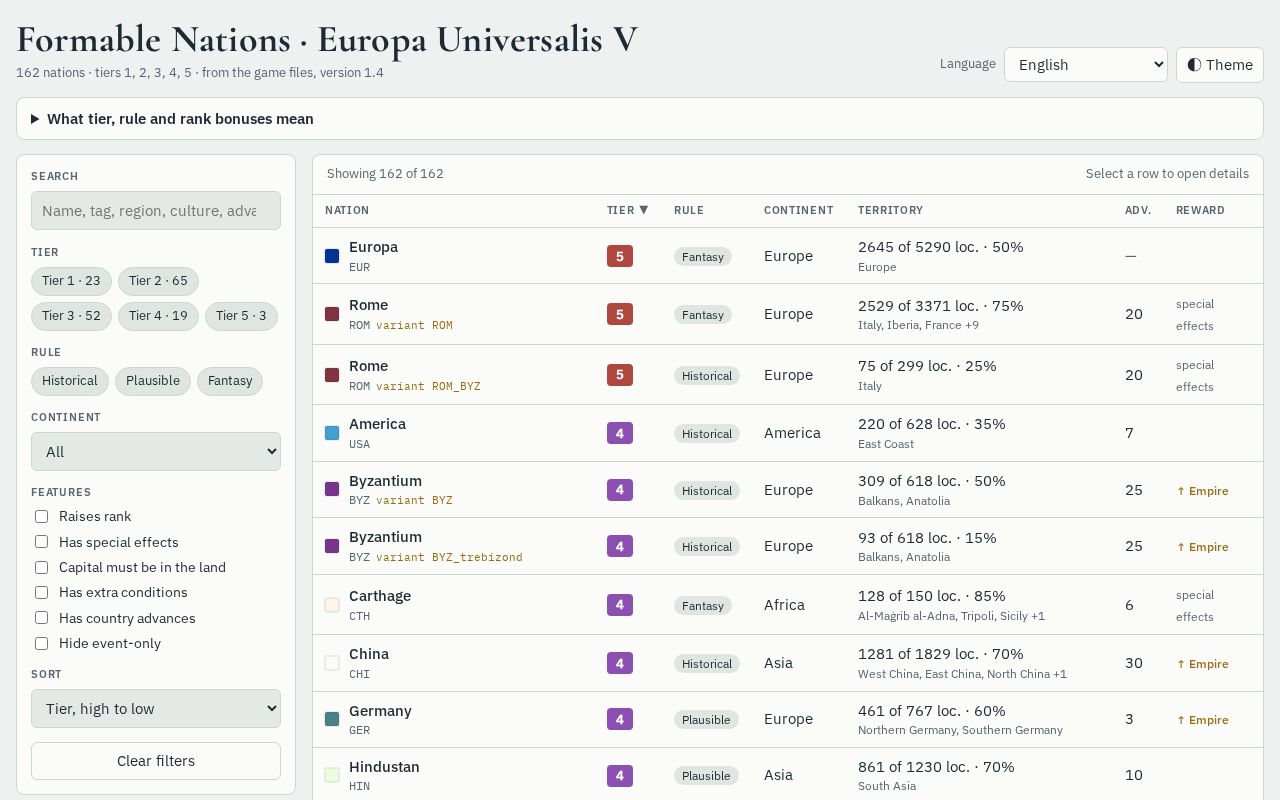Viewport: 1280px width, 800px height.
Task: Click the Territory column header
Action: (x=890, y=210)
